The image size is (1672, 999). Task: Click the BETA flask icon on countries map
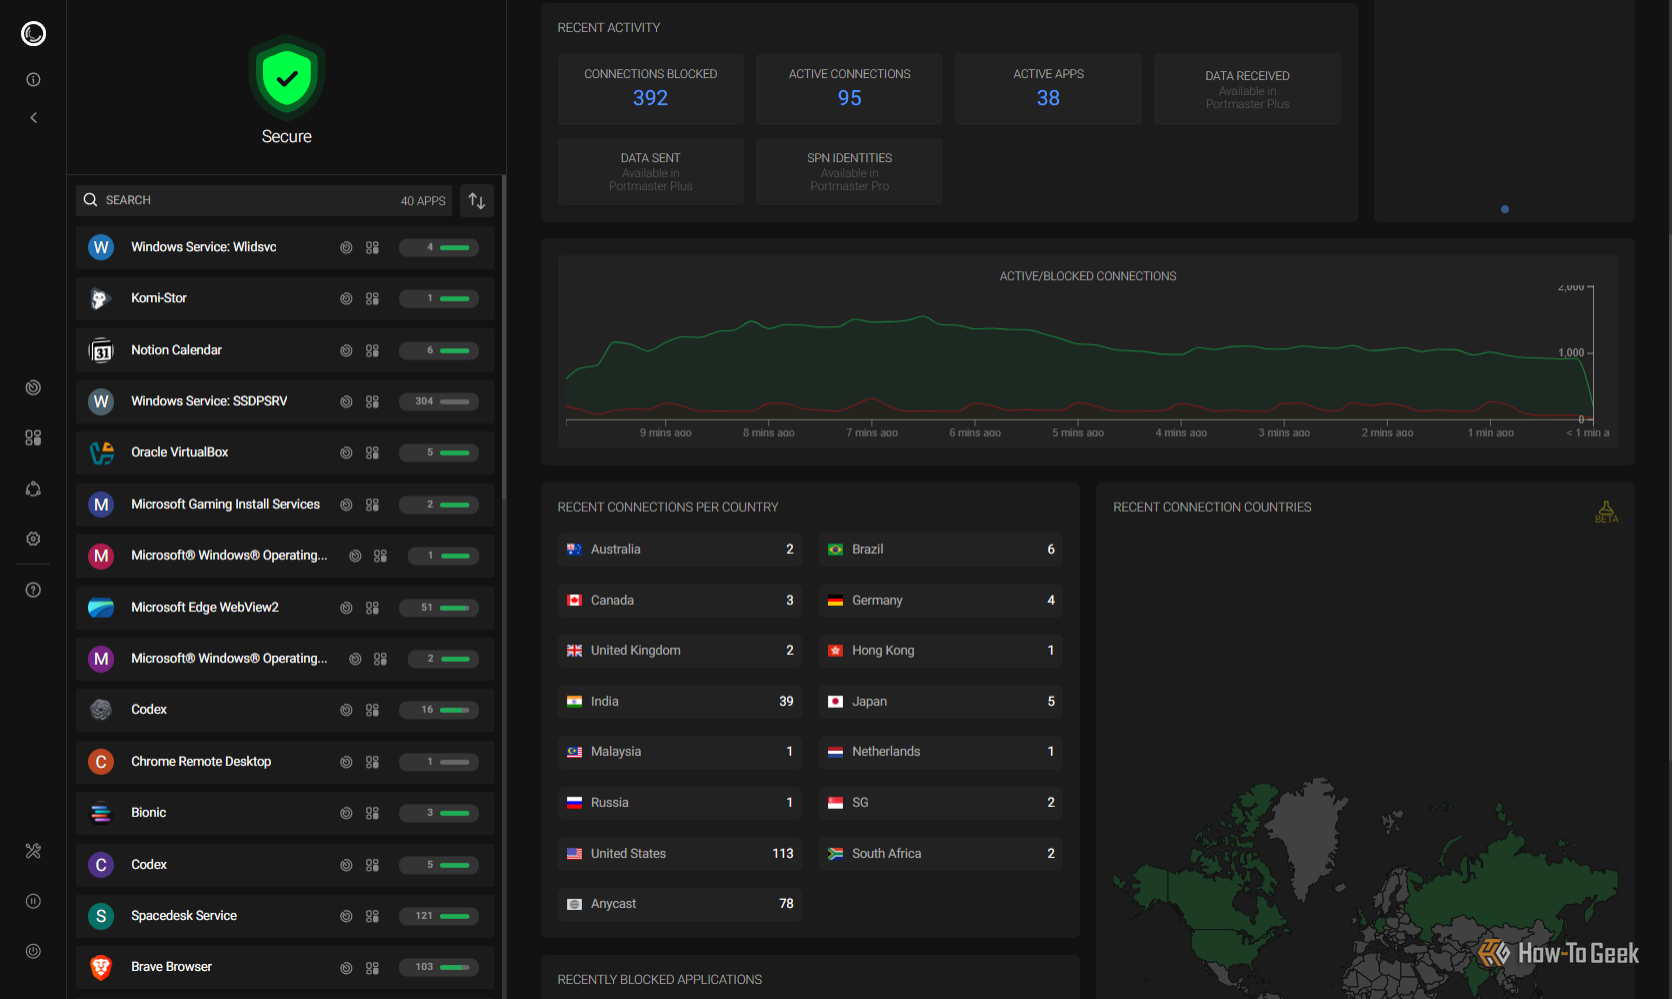click(1606, 512)
